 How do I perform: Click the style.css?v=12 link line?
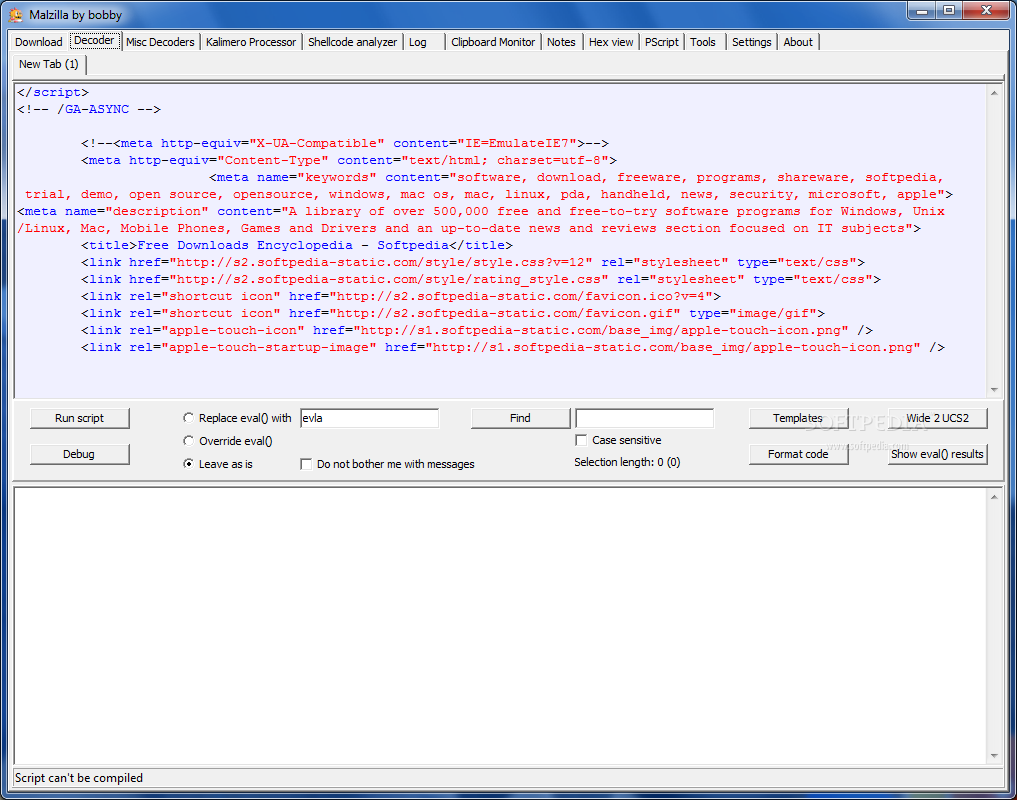tap(473, 262)
